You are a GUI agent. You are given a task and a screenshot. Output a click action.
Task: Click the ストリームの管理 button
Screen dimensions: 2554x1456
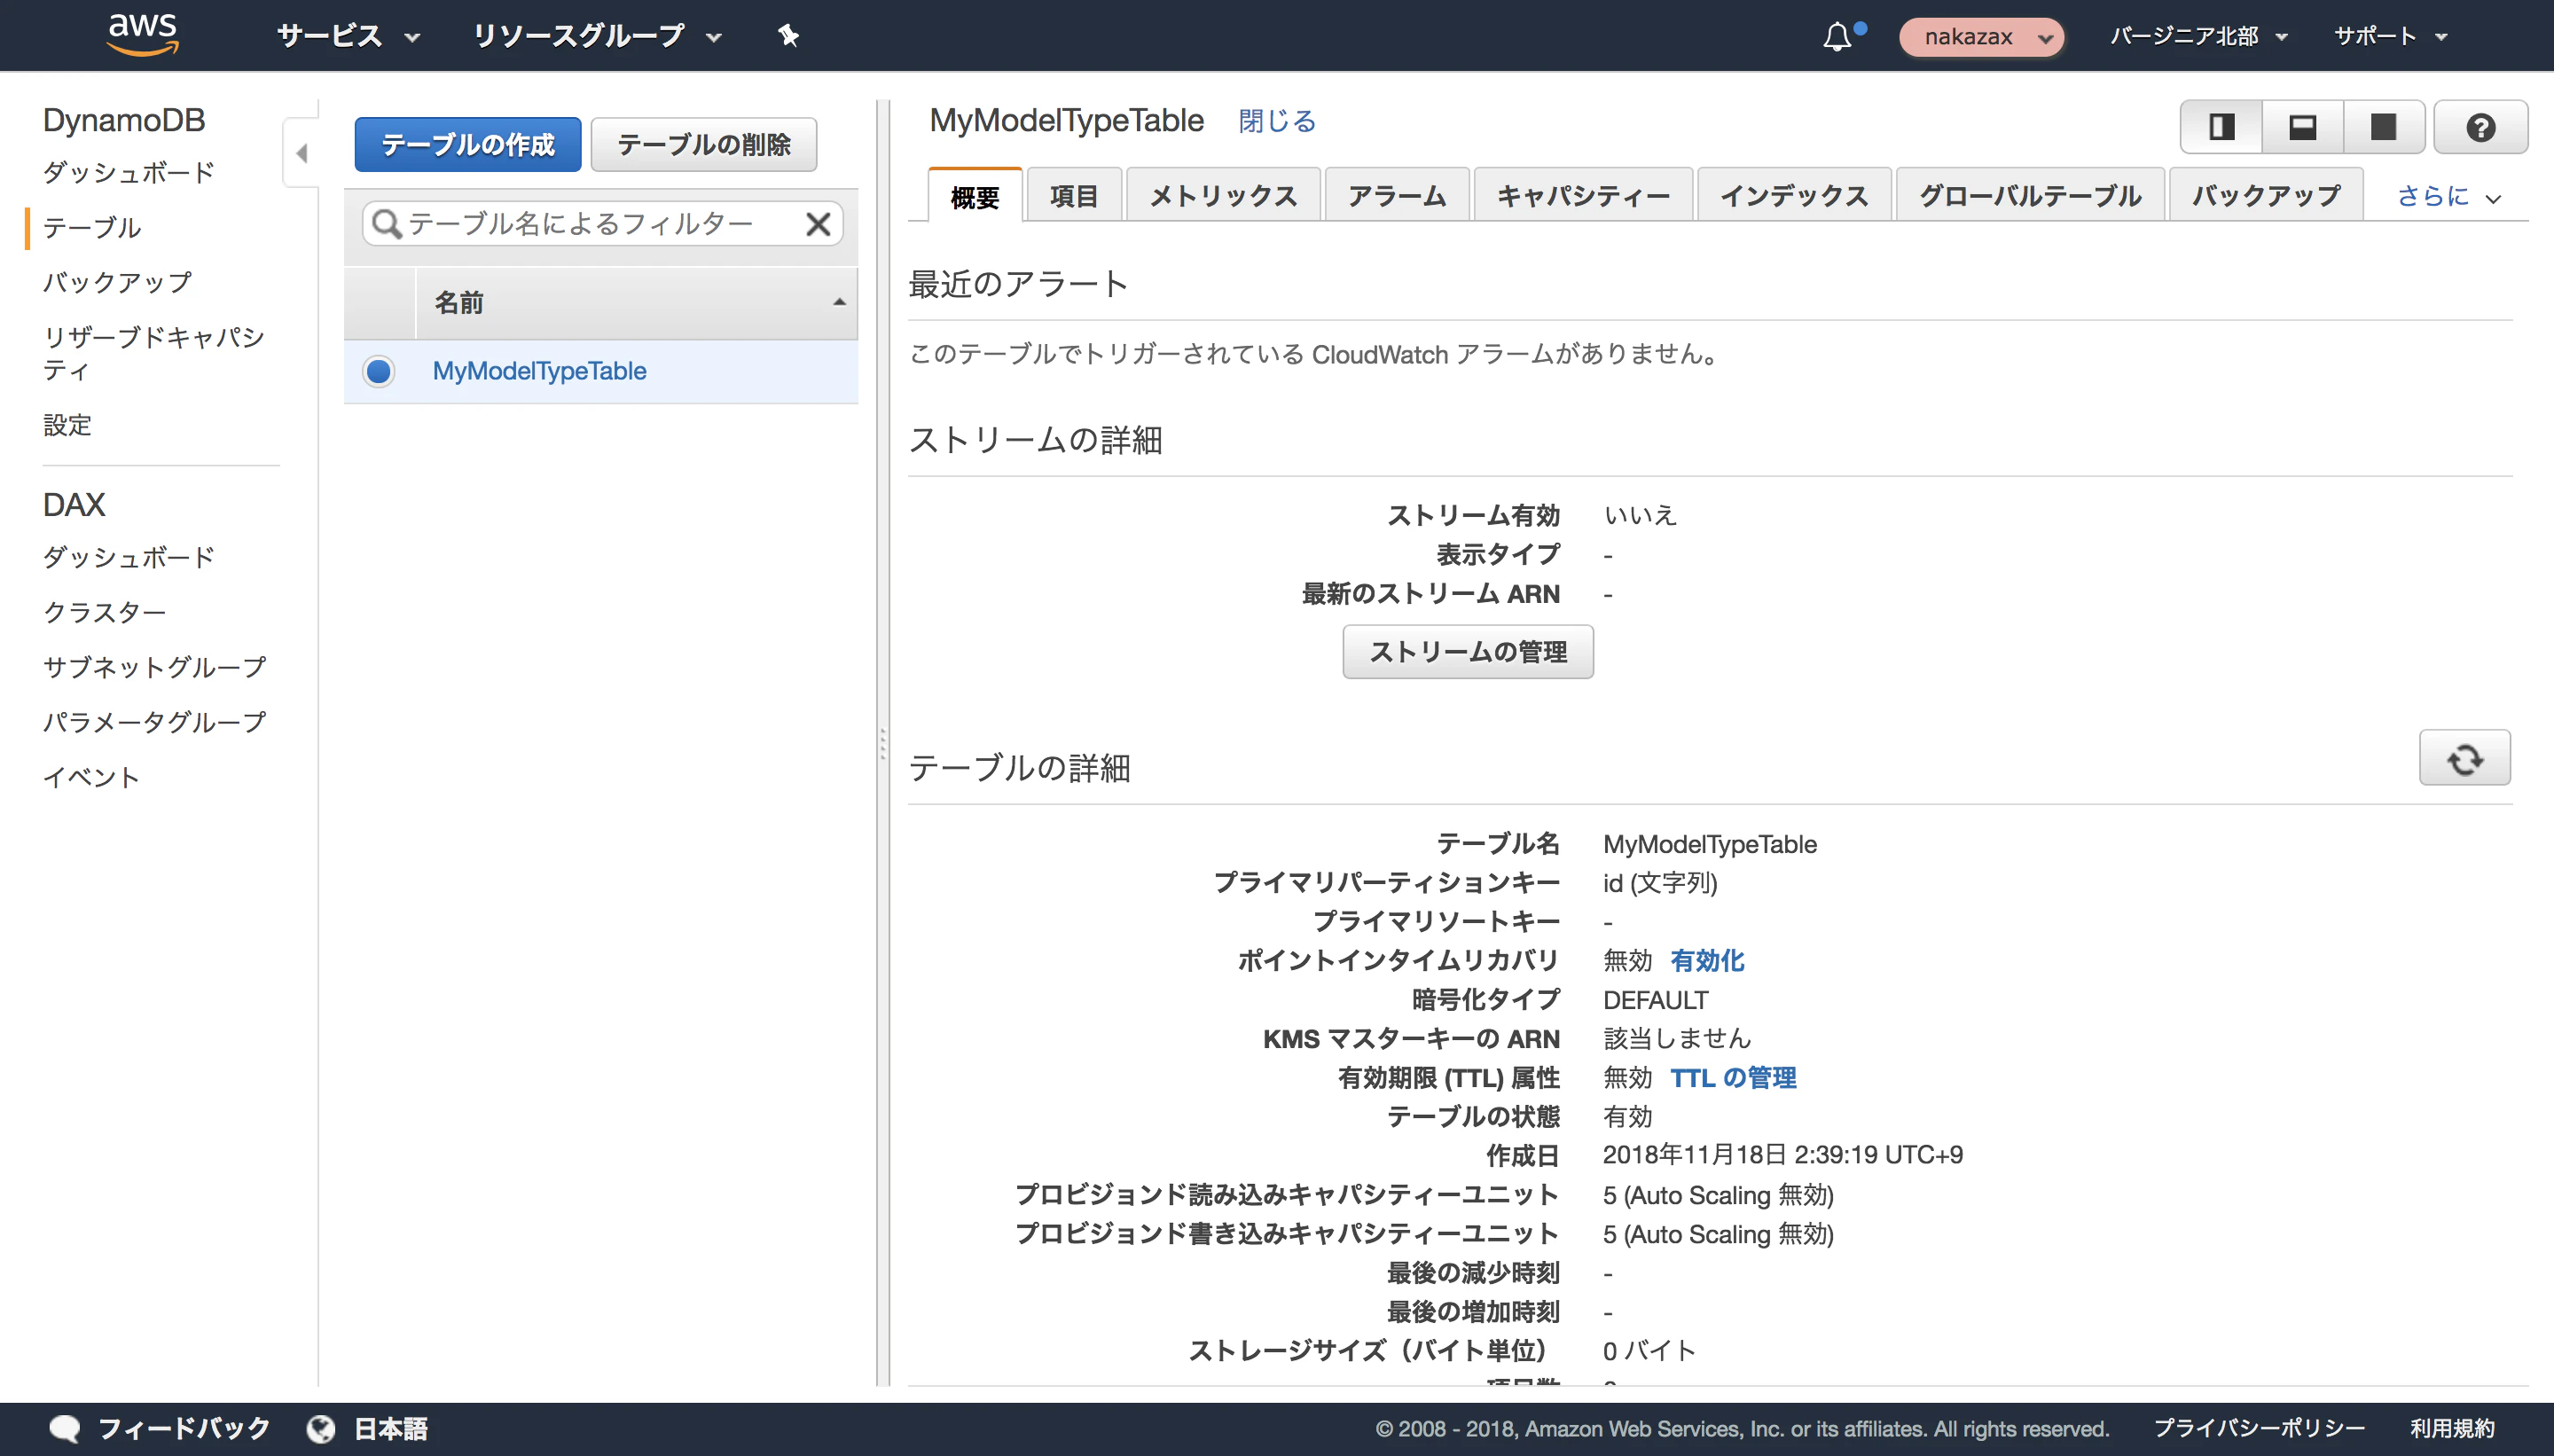[1468, 652]
